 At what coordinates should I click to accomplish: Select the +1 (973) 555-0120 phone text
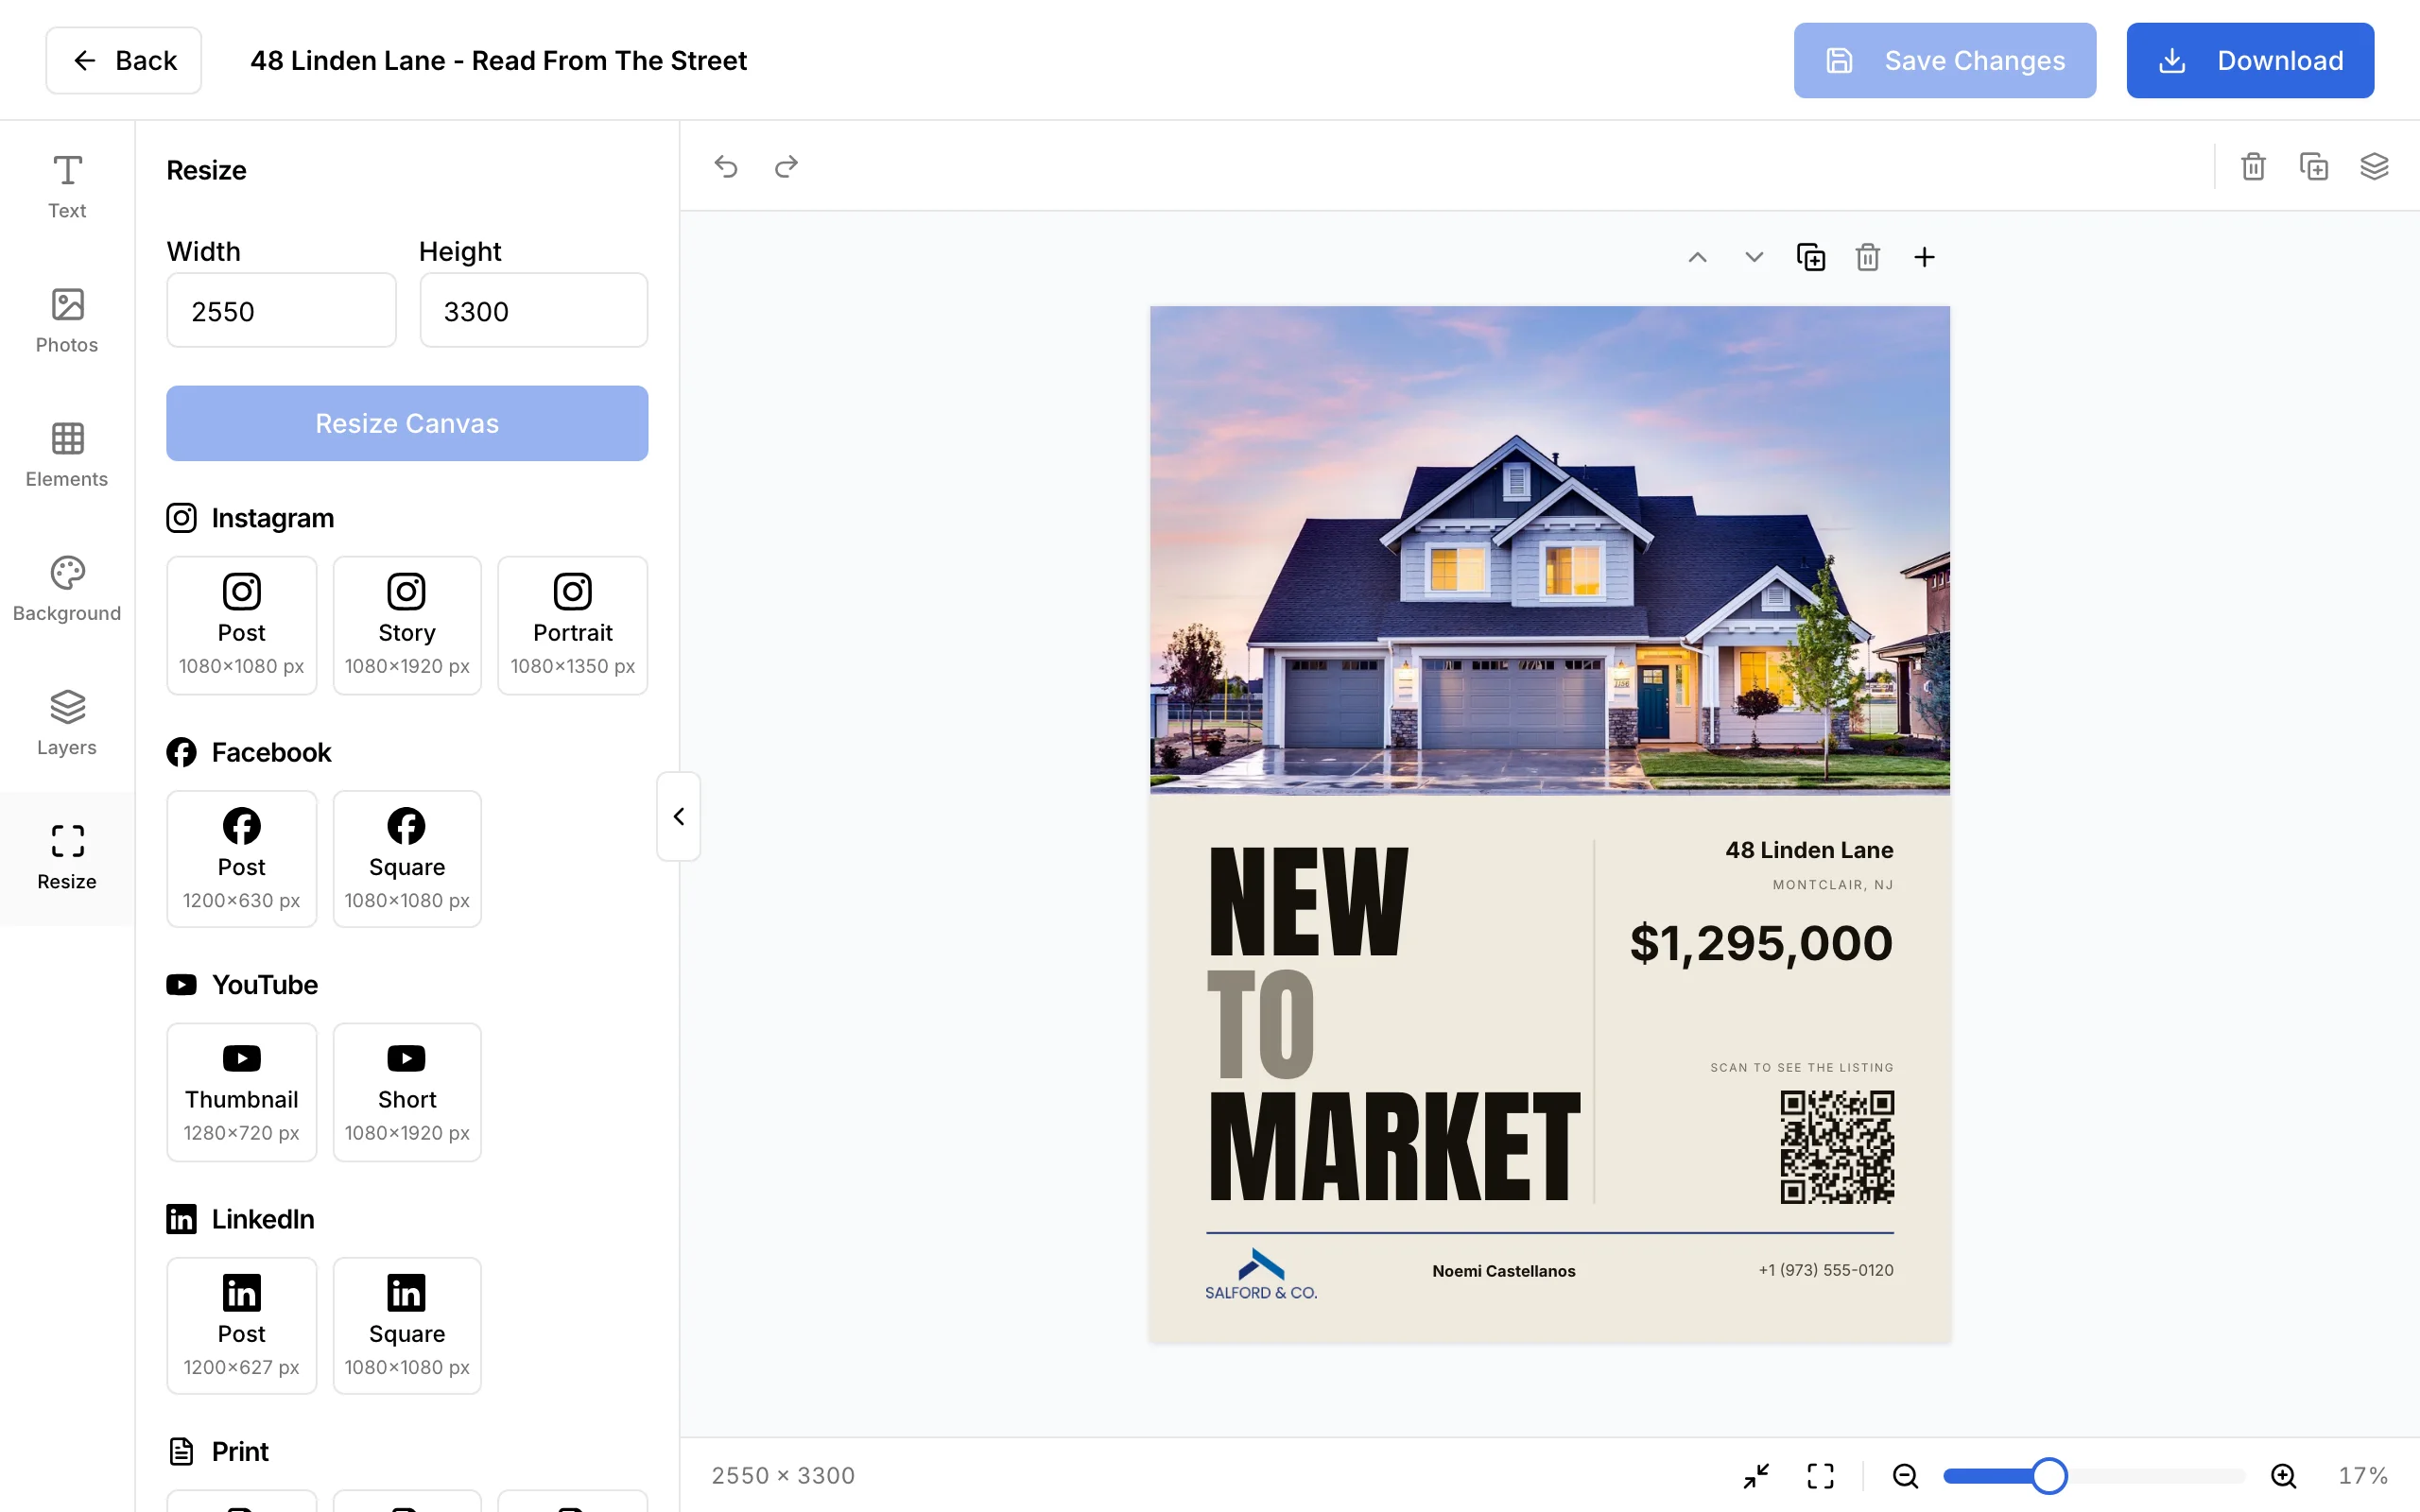click(1826, 1270)
